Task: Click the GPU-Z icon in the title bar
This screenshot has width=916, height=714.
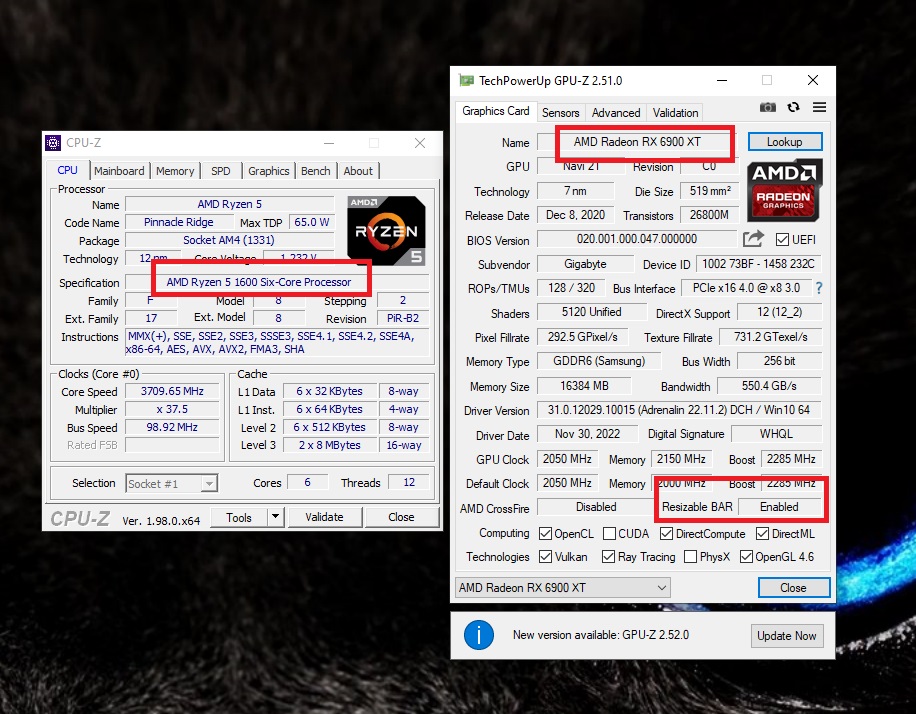Action: click(465, 80)
